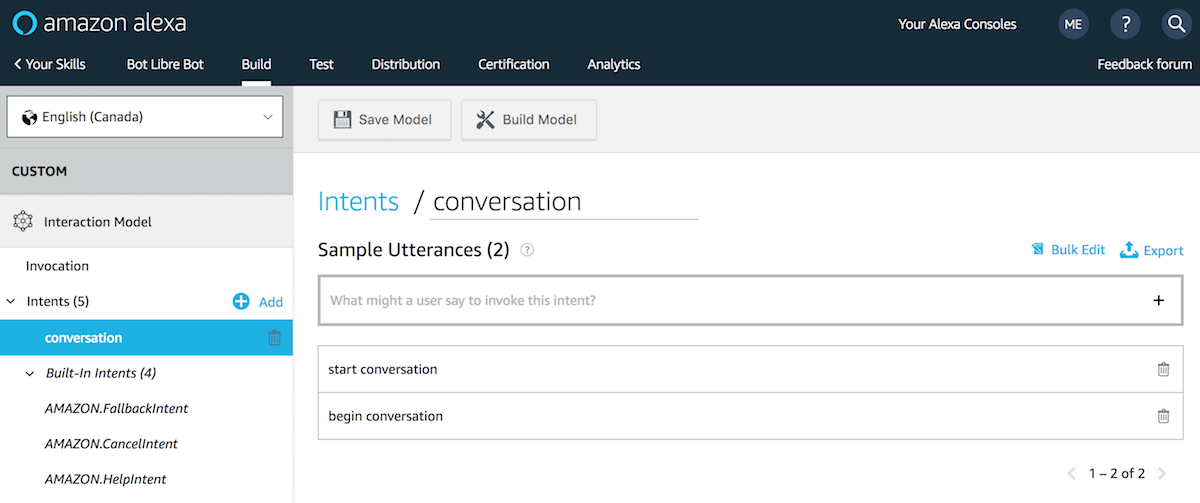Click the plus to add utterance
Screen dimensions: 1200x503
click(x=1159, y=300)
